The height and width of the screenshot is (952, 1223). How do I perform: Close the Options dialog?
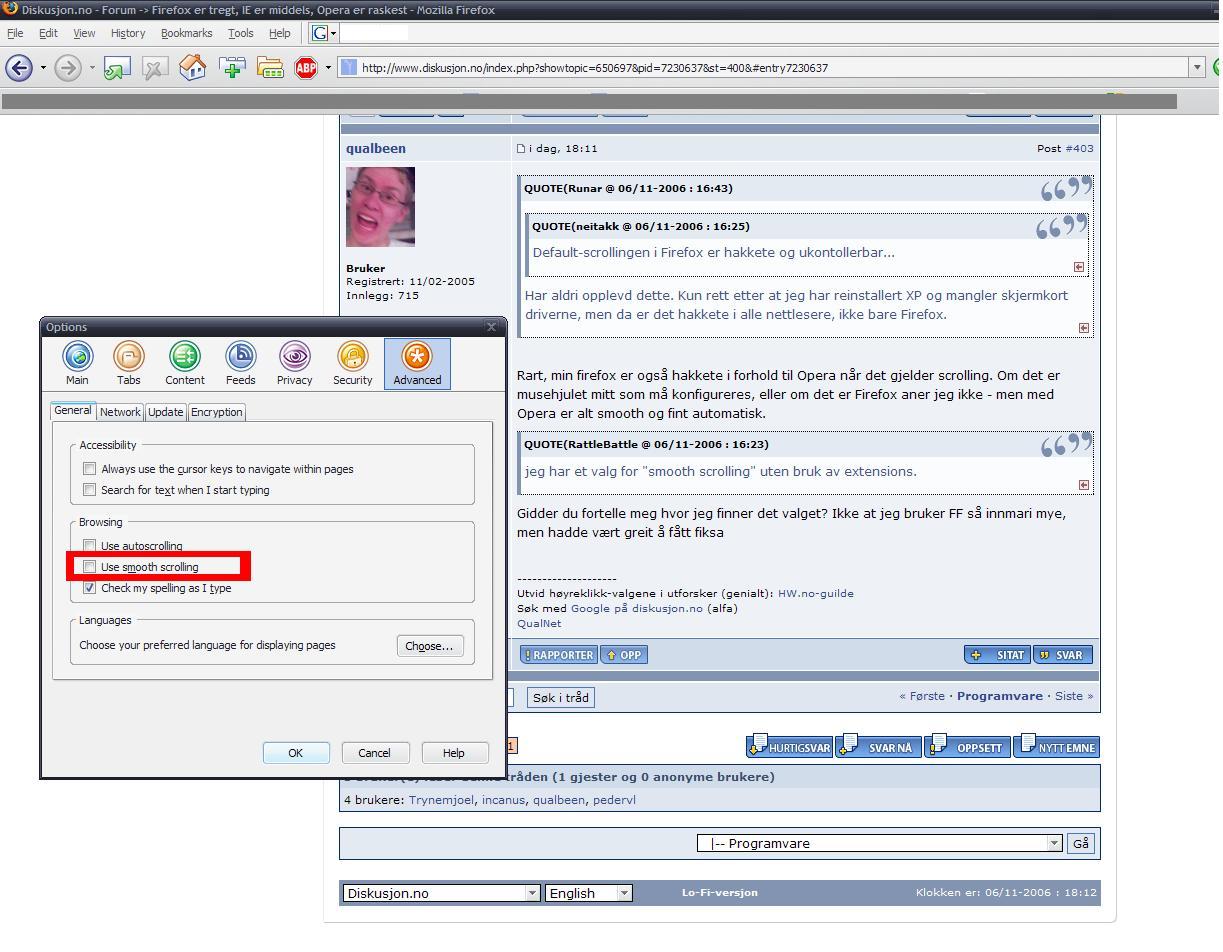click(491, 327)
